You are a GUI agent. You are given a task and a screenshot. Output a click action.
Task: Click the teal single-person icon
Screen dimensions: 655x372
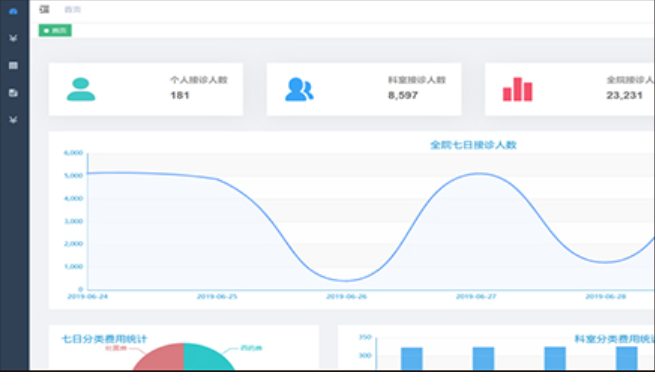pos(81,89)
